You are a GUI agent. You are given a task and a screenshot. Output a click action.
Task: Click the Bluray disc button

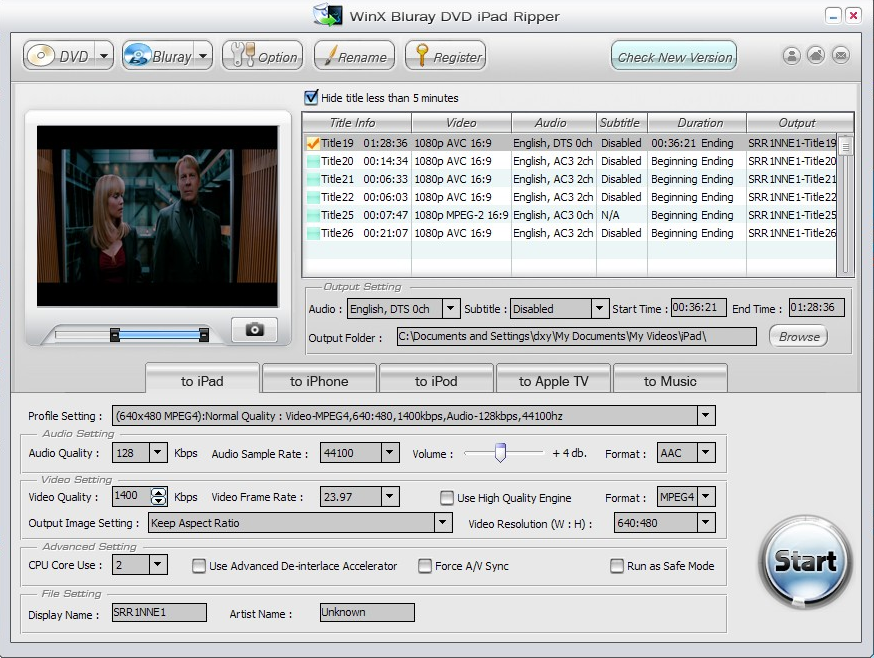(x=158, y=56)
